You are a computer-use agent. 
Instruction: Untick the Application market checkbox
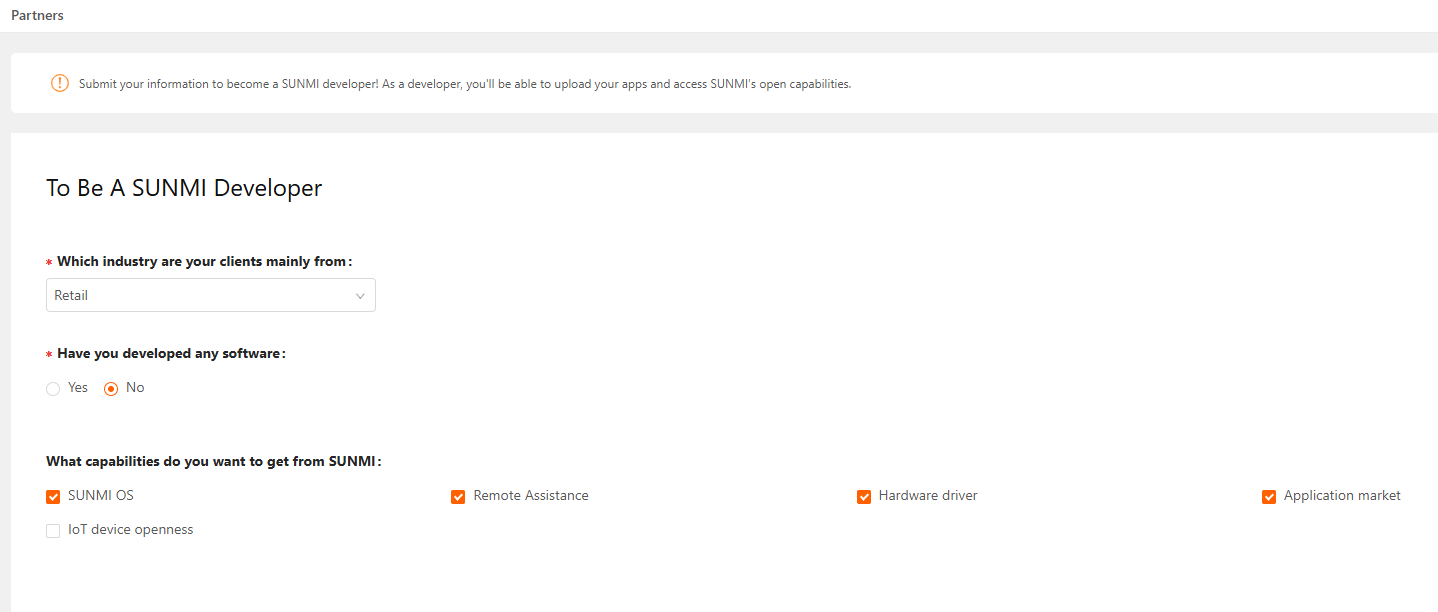(1269, 497)
